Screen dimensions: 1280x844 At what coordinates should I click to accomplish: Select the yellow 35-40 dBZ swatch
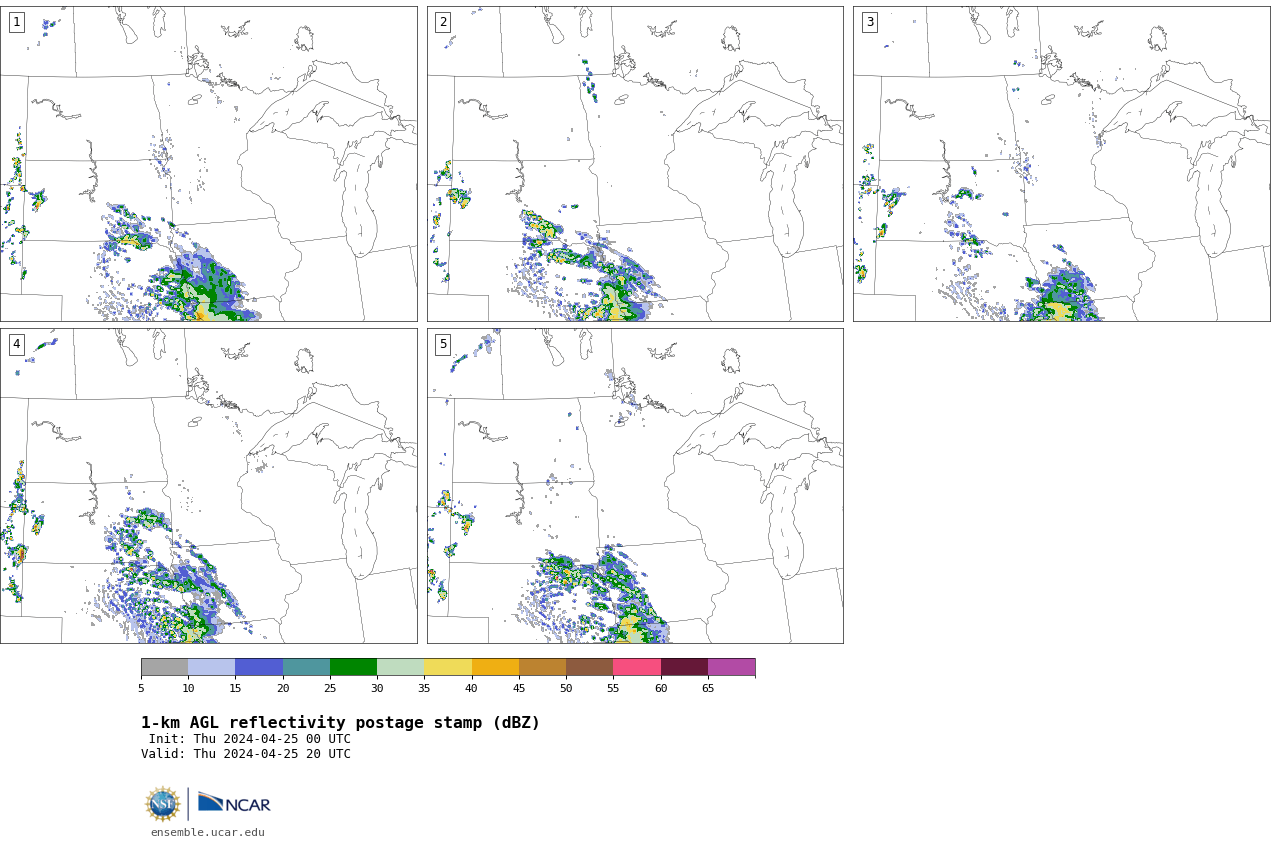(448, 667)
